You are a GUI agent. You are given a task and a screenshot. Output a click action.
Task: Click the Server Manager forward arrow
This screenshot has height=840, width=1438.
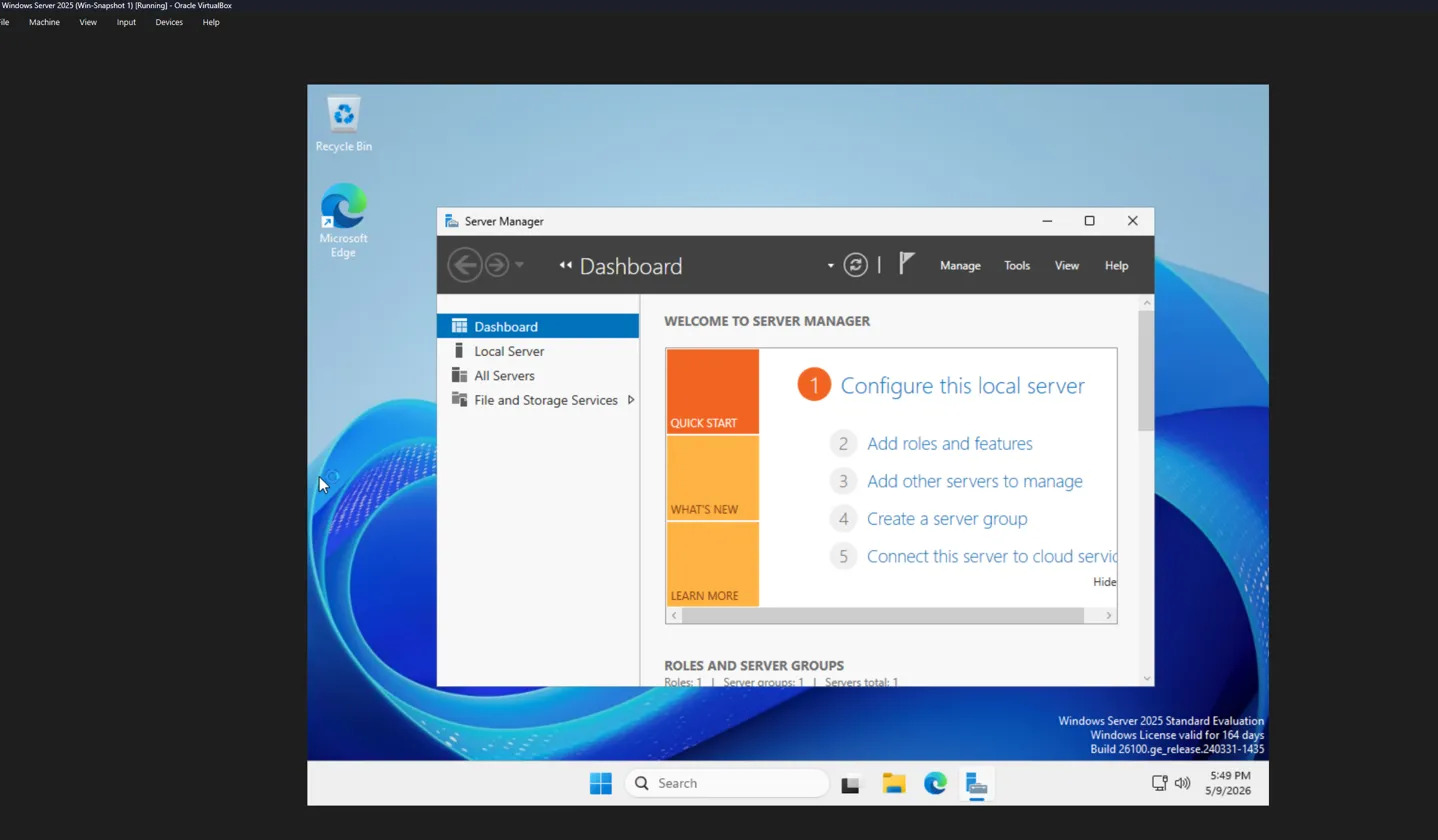click(497, 265)
